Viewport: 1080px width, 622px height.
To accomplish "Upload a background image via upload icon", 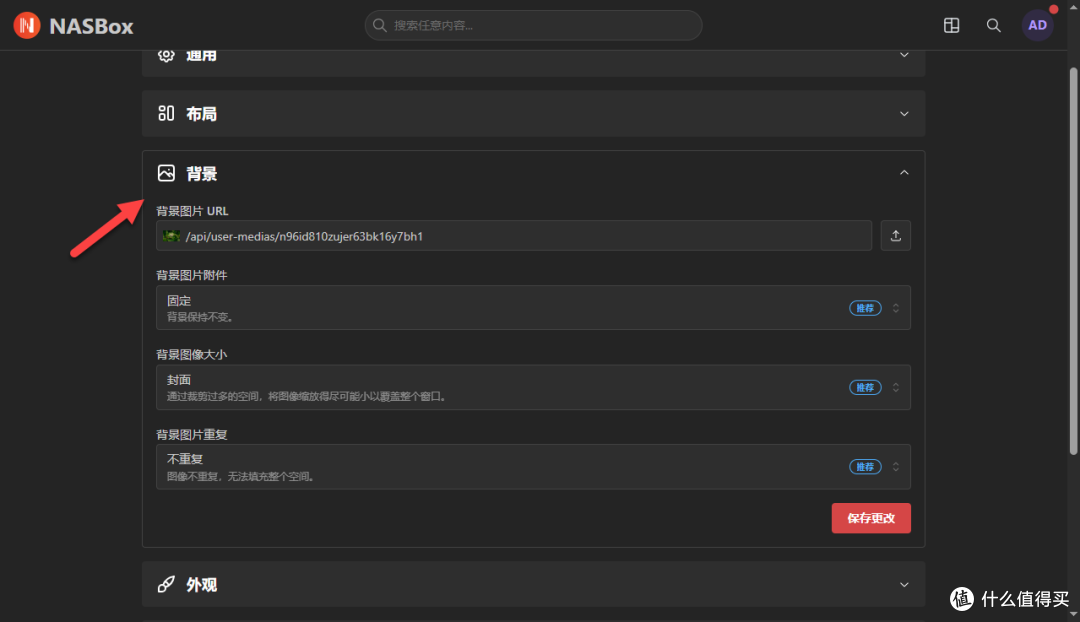I will 895,236.
